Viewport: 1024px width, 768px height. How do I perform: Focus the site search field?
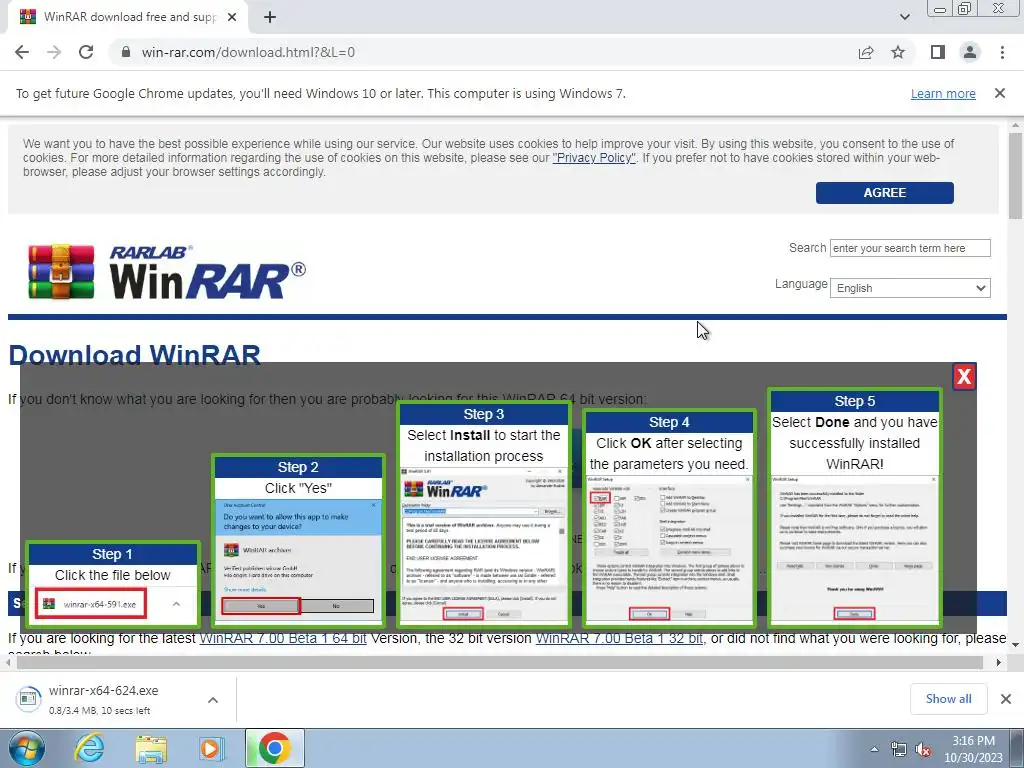[910, 248]
